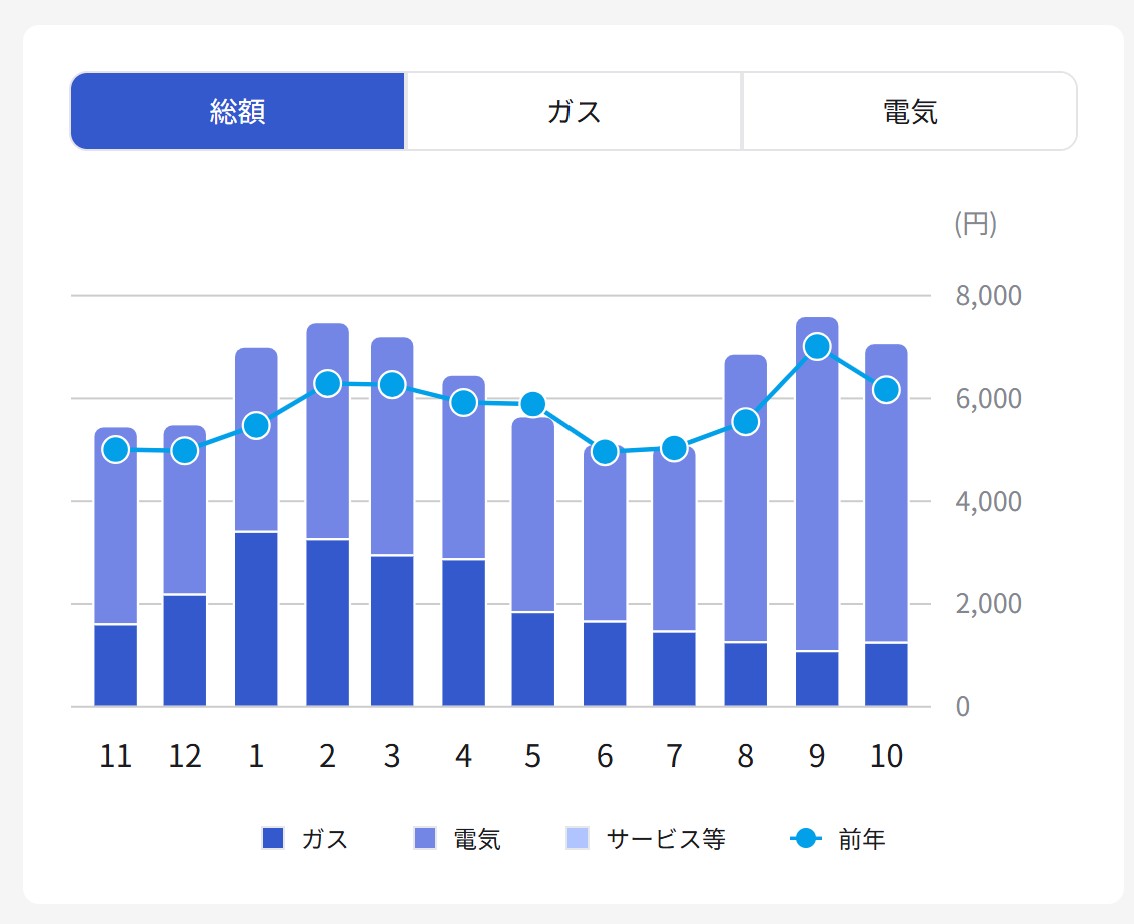
Task: Click the 前年 data point for September
Action: pyautogui.click(x=817, y=346)
